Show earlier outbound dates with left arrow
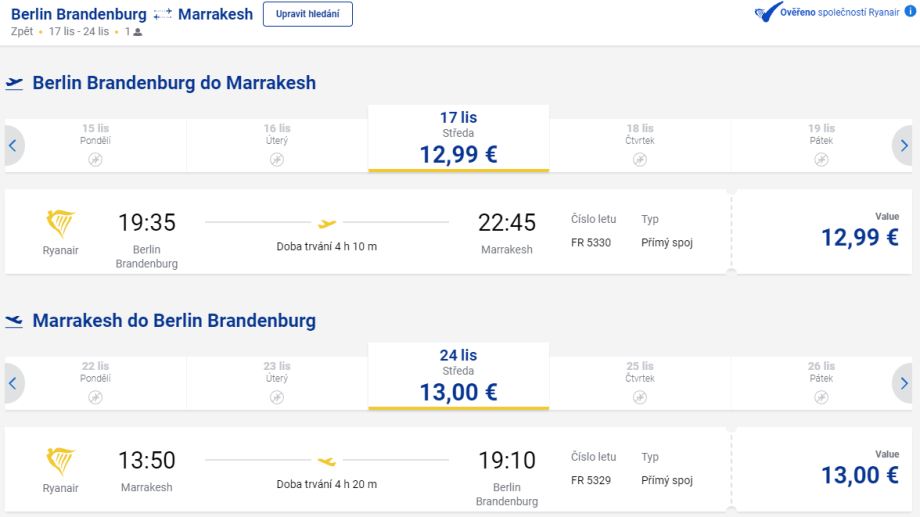920x517 pixels. [x=13, y=146]
